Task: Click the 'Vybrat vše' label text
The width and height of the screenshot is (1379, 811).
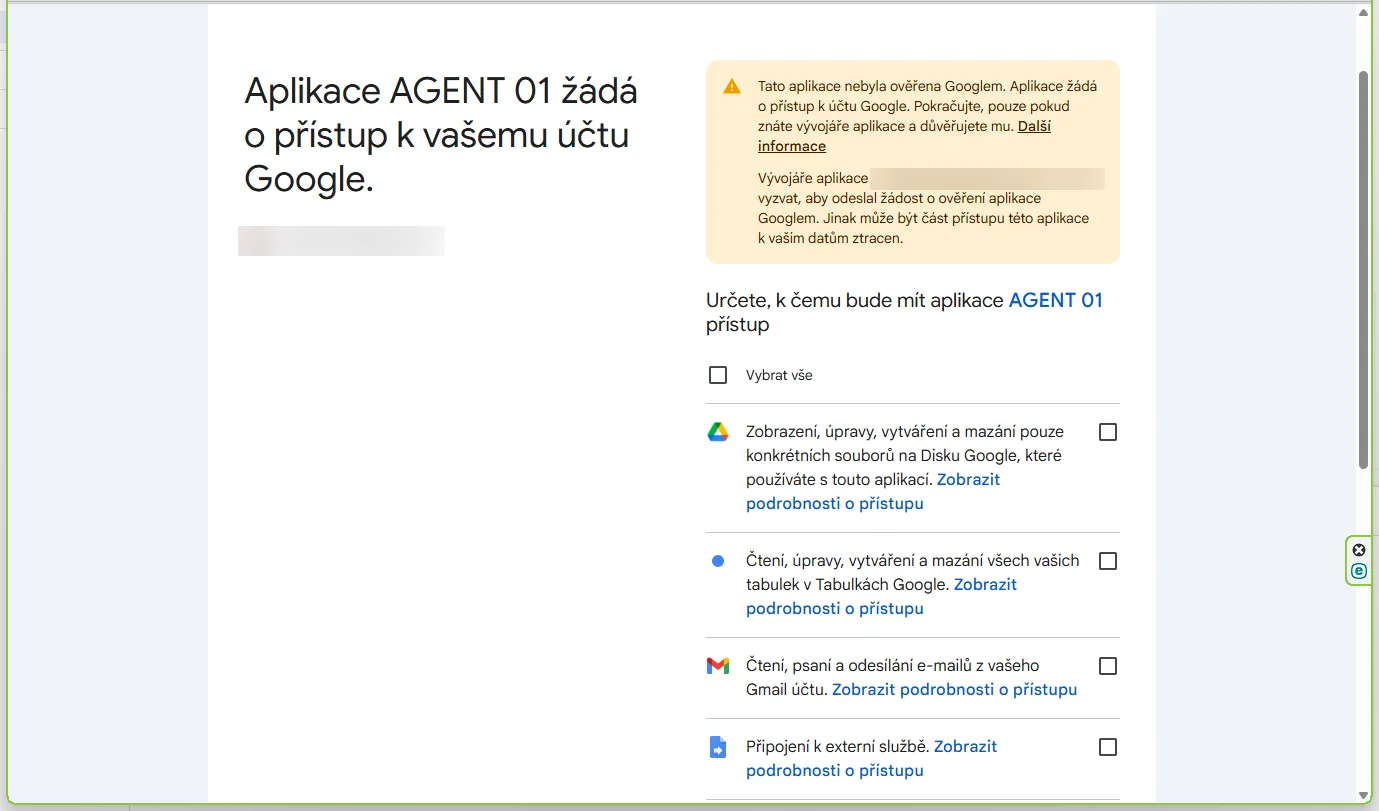Action: coord(779,376)
